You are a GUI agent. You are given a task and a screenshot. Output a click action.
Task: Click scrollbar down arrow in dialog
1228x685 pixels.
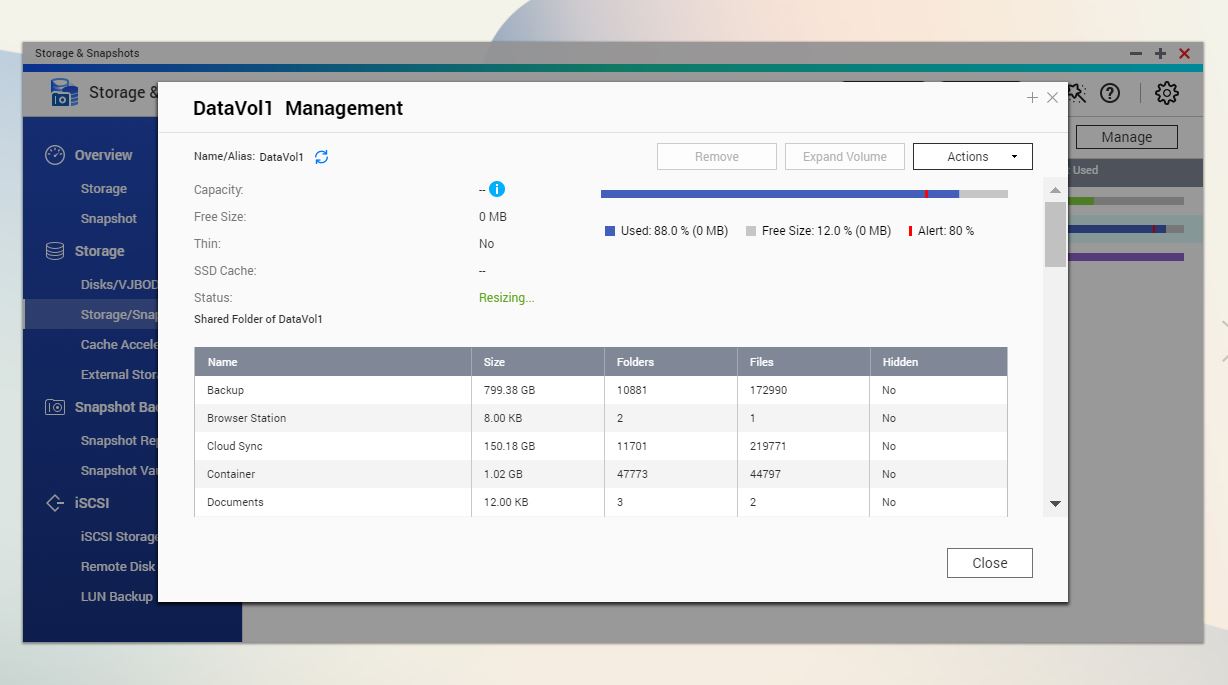[1055, 504]
